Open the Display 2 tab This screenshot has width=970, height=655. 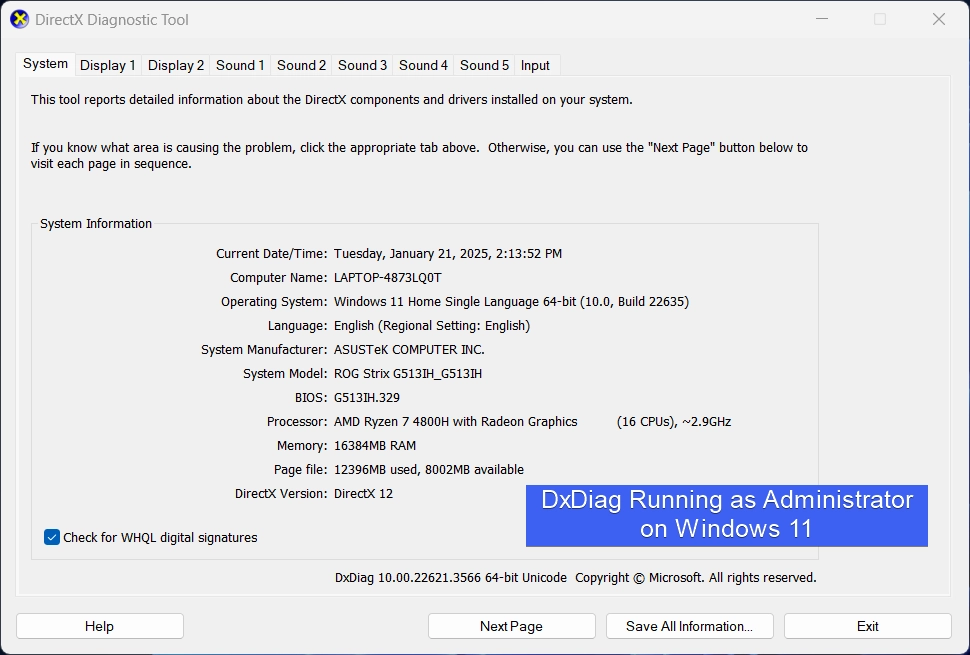[176, 65]
